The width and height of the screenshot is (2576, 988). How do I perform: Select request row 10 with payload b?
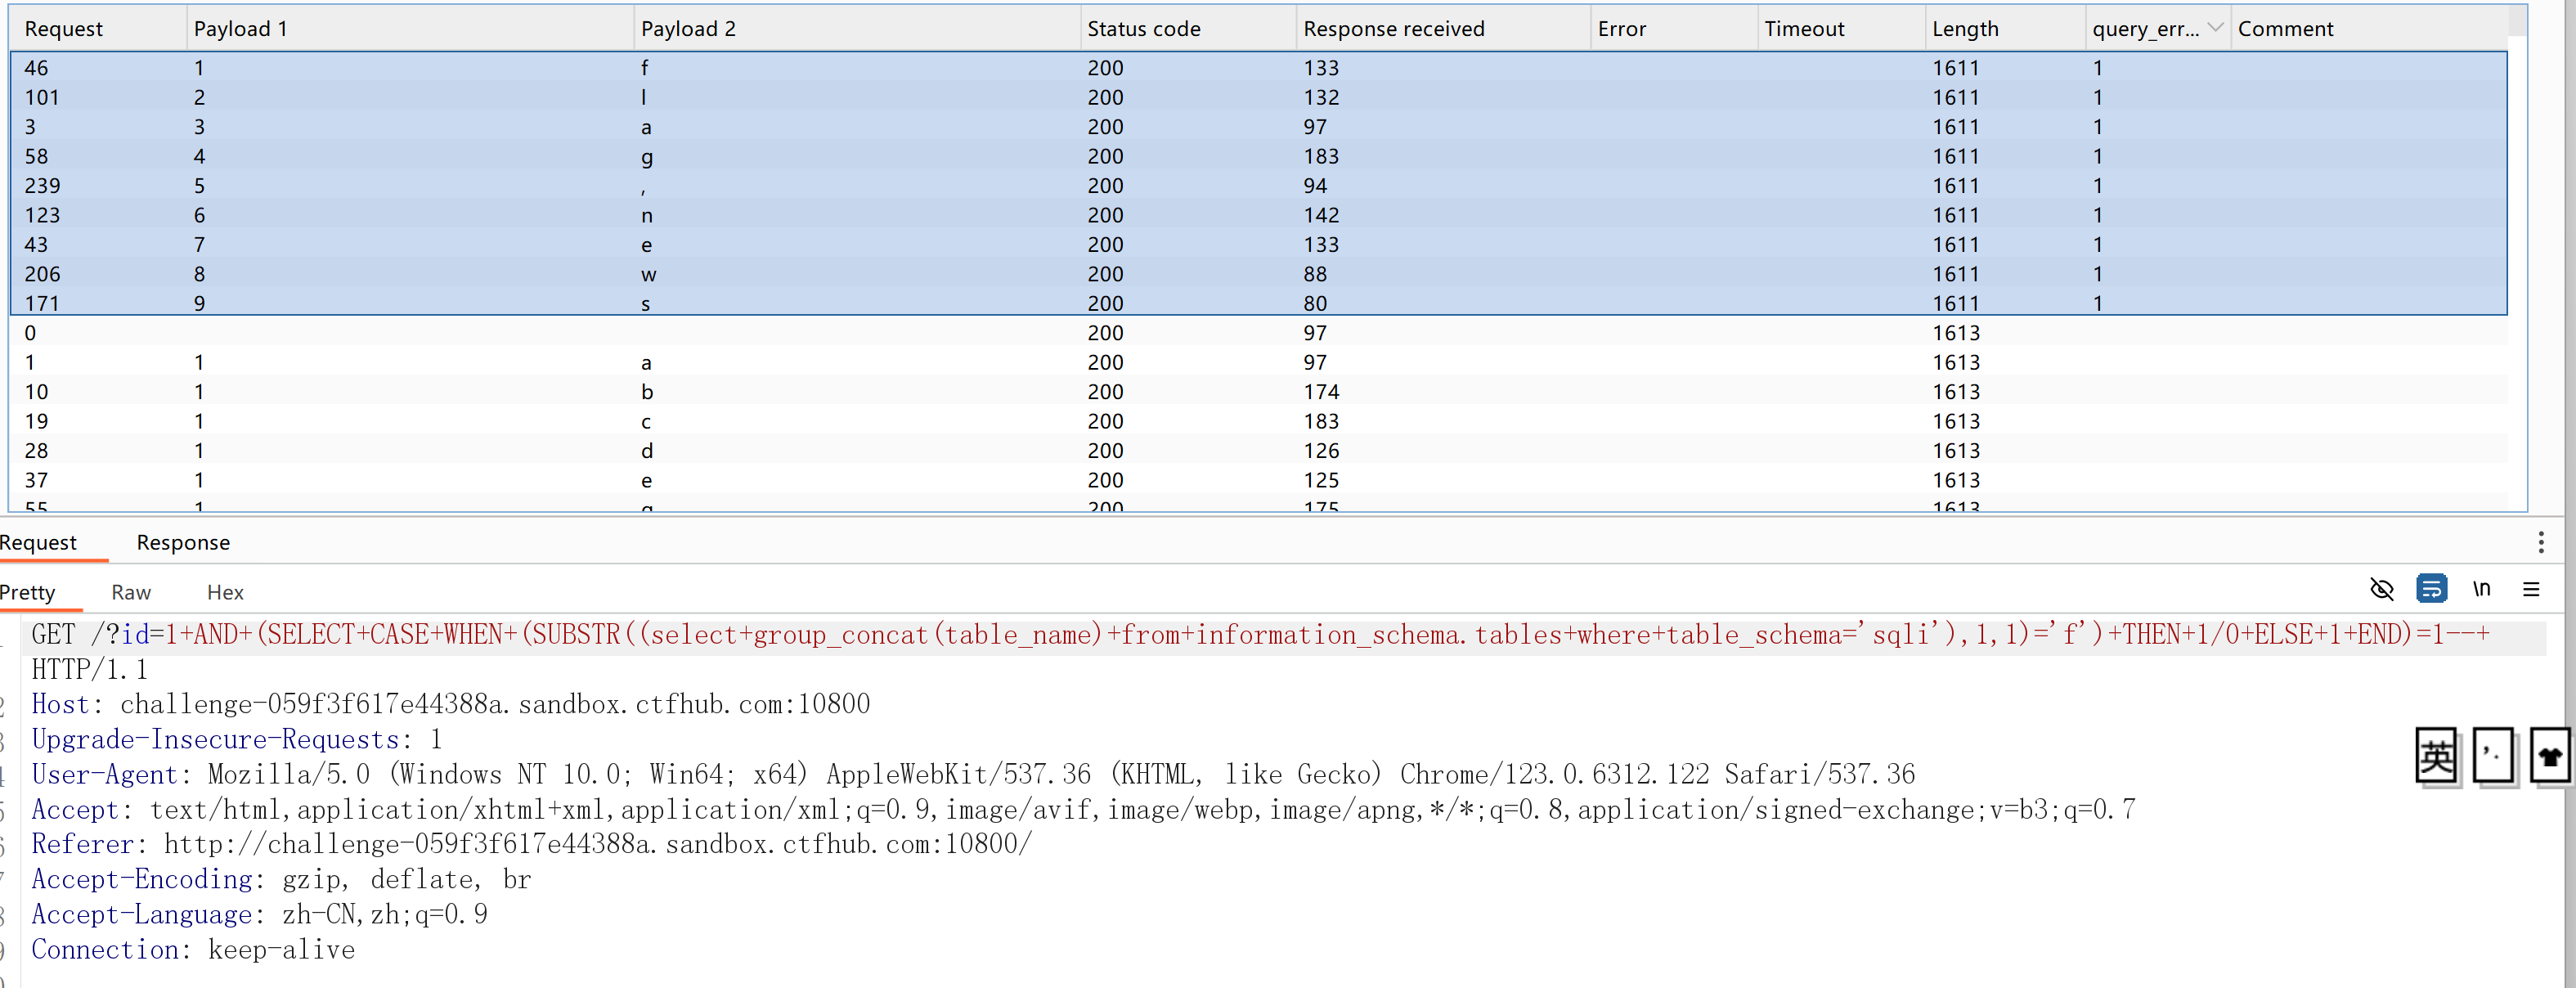click(x=1258, y=392)
